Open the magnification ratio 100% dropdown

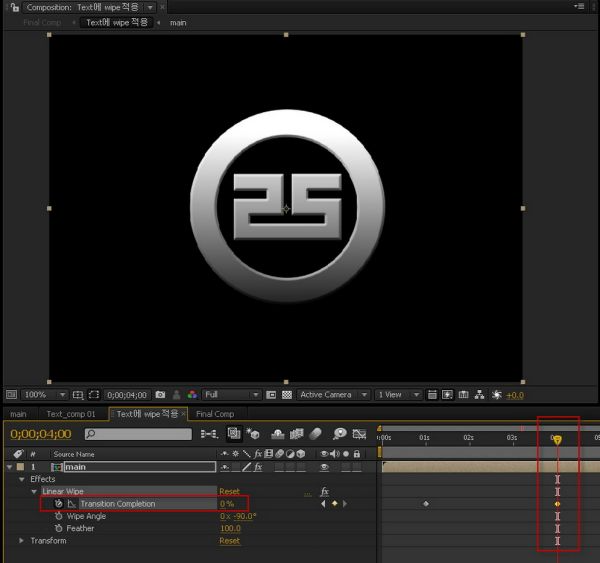44,394
